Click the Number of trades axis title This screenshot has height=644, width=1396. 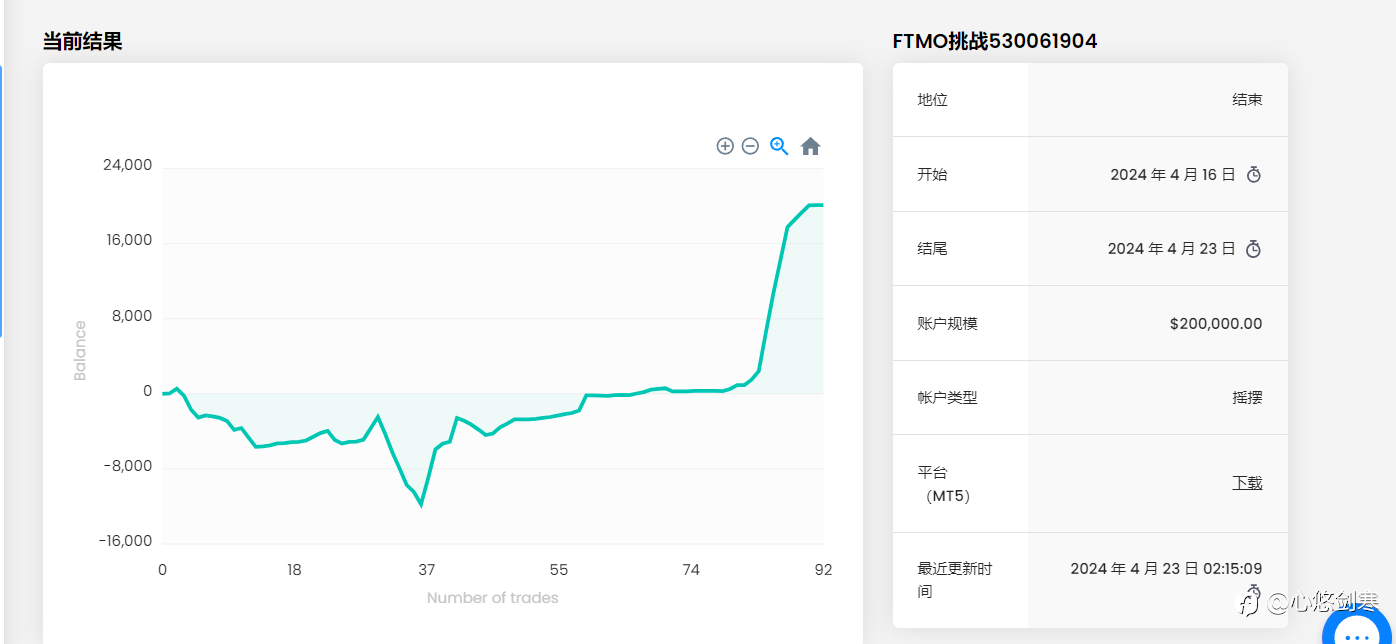(x=493, y=598)
